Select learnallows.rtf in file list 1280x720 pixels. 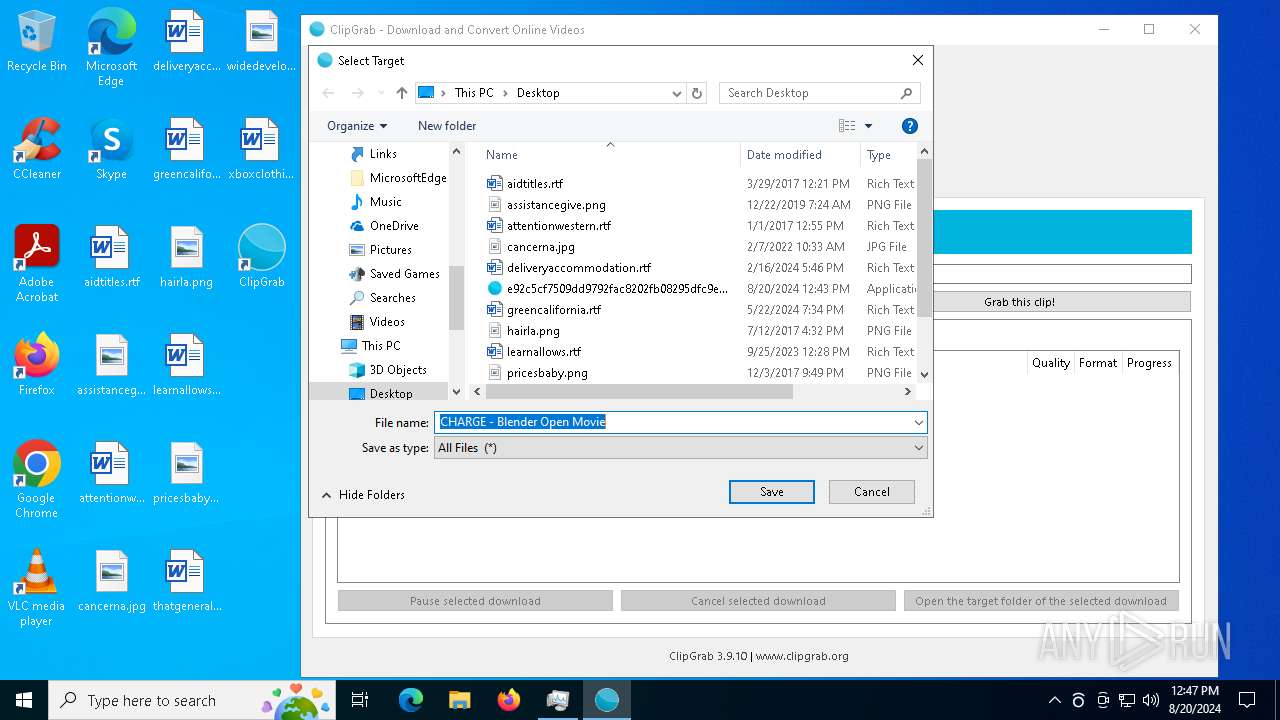(x=544, y=352)
